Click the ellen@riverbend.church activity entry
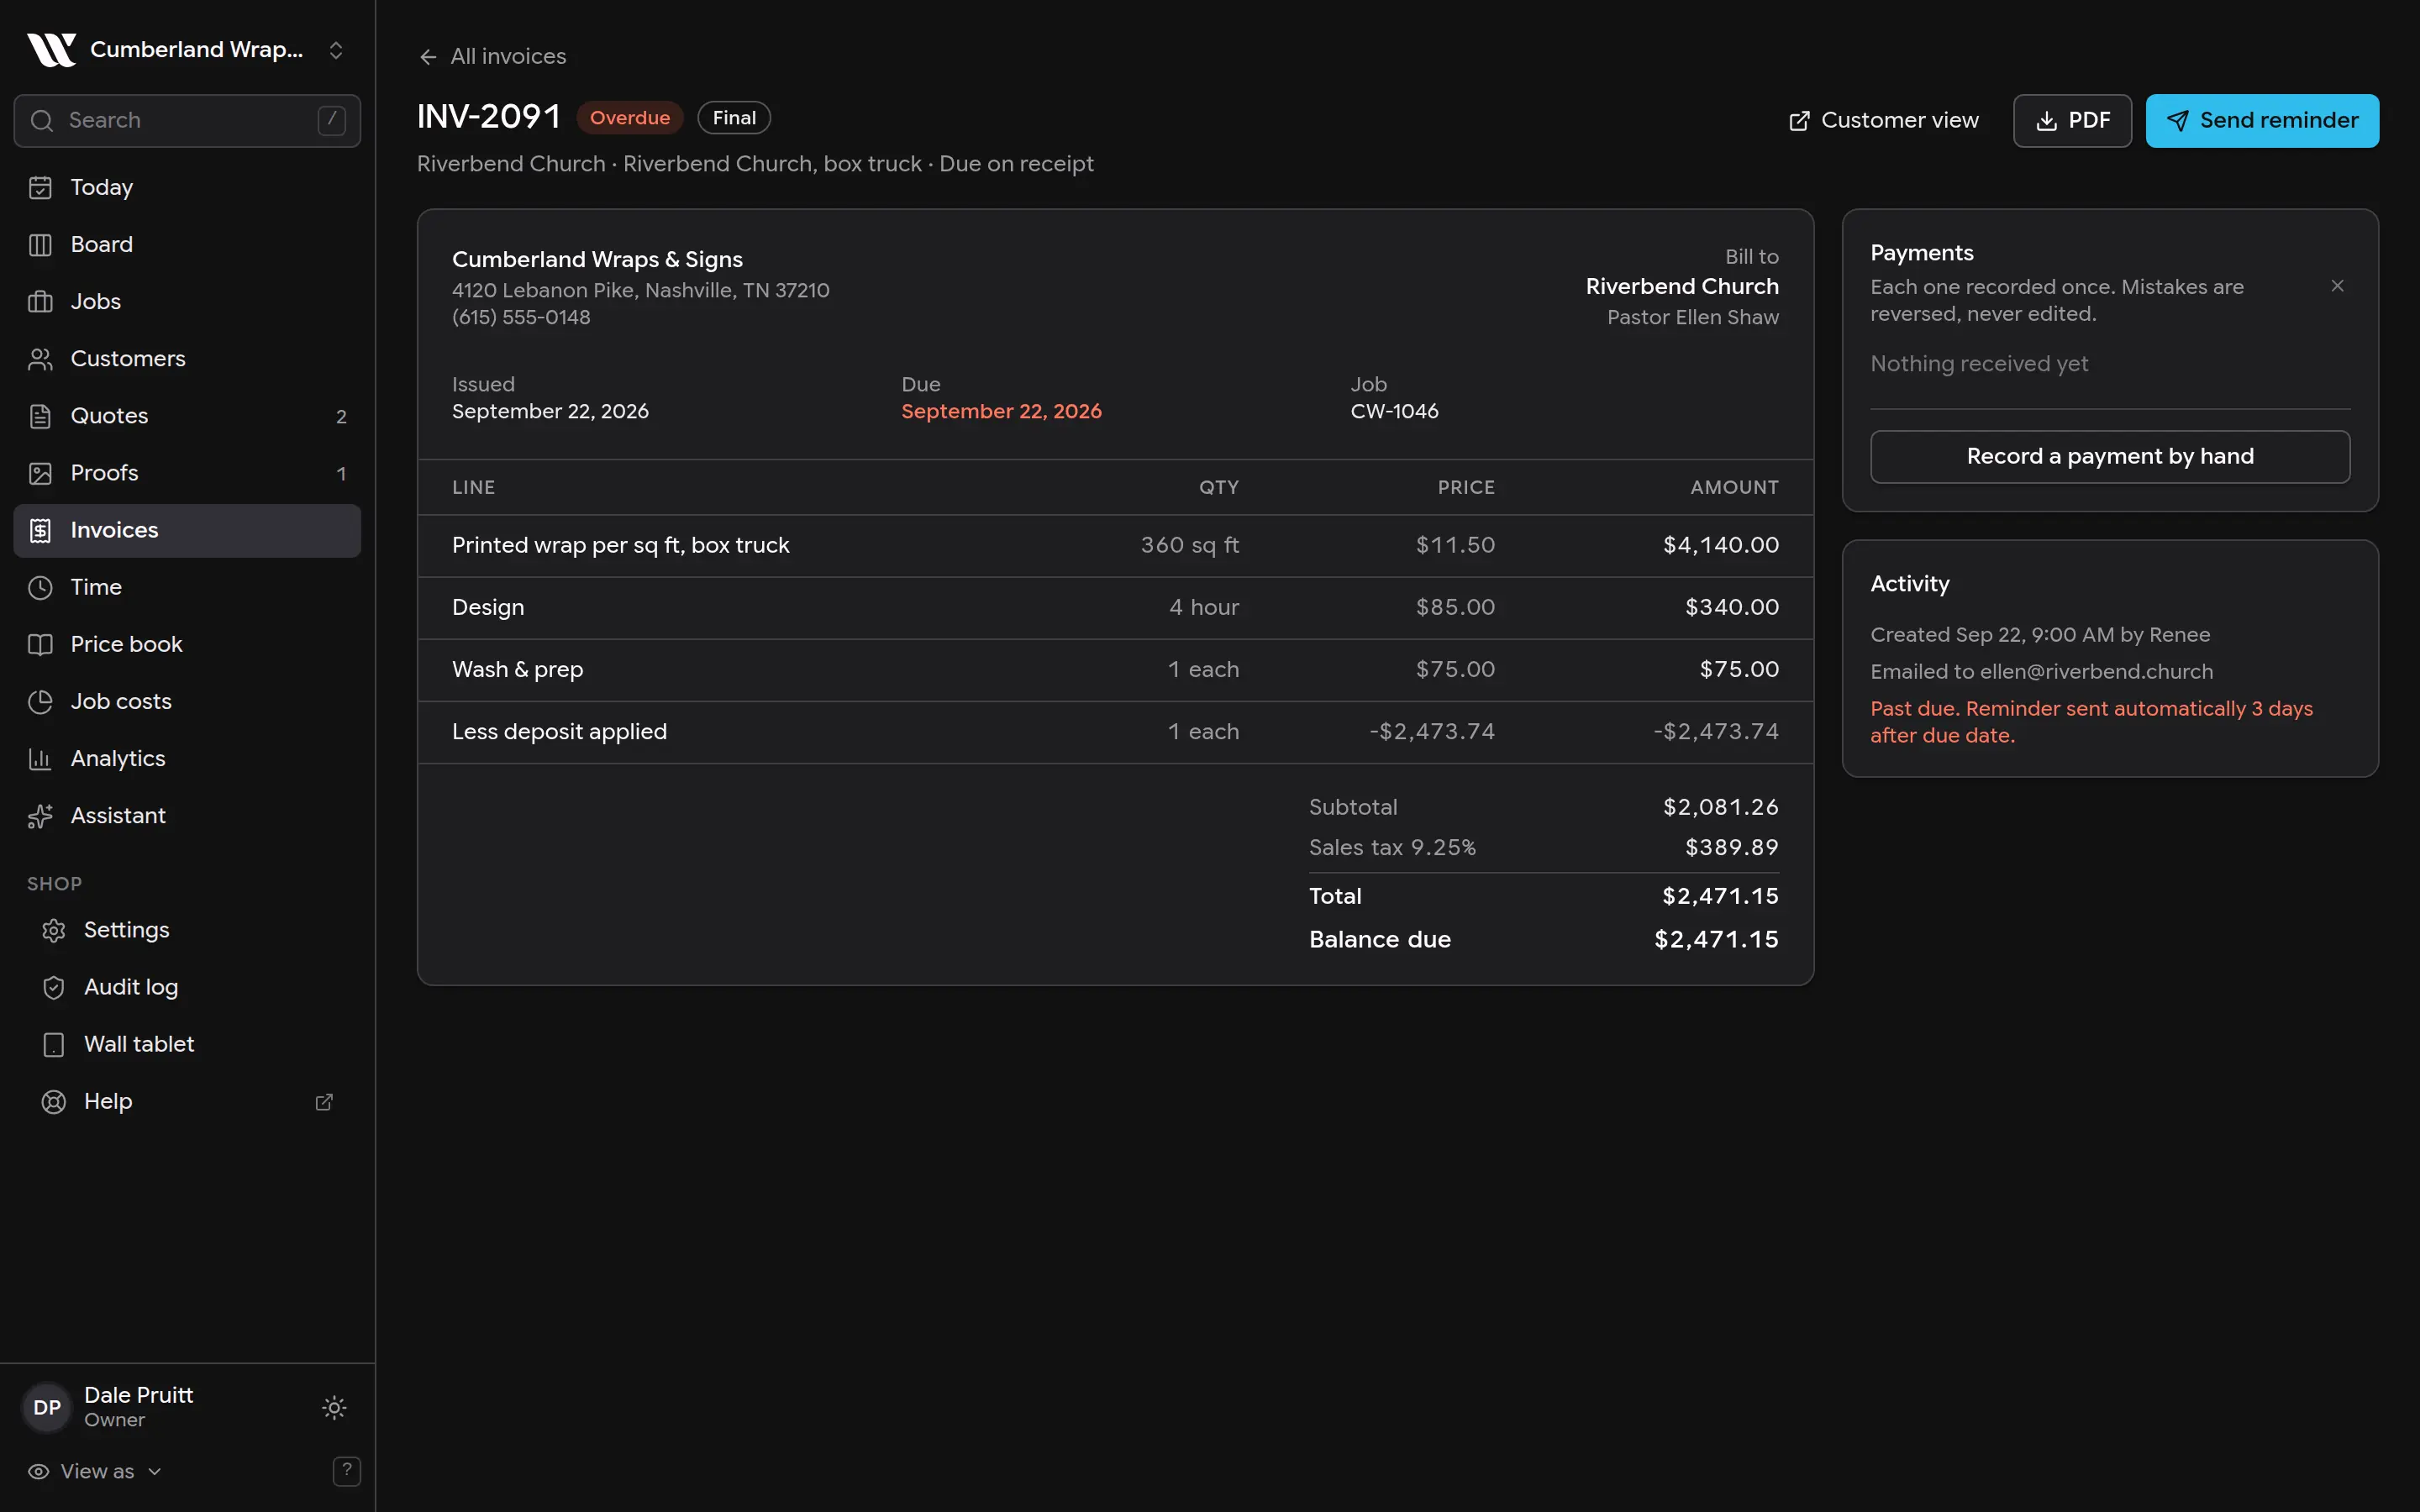Screen dimensions: 2420x1512 [2041, 671]
